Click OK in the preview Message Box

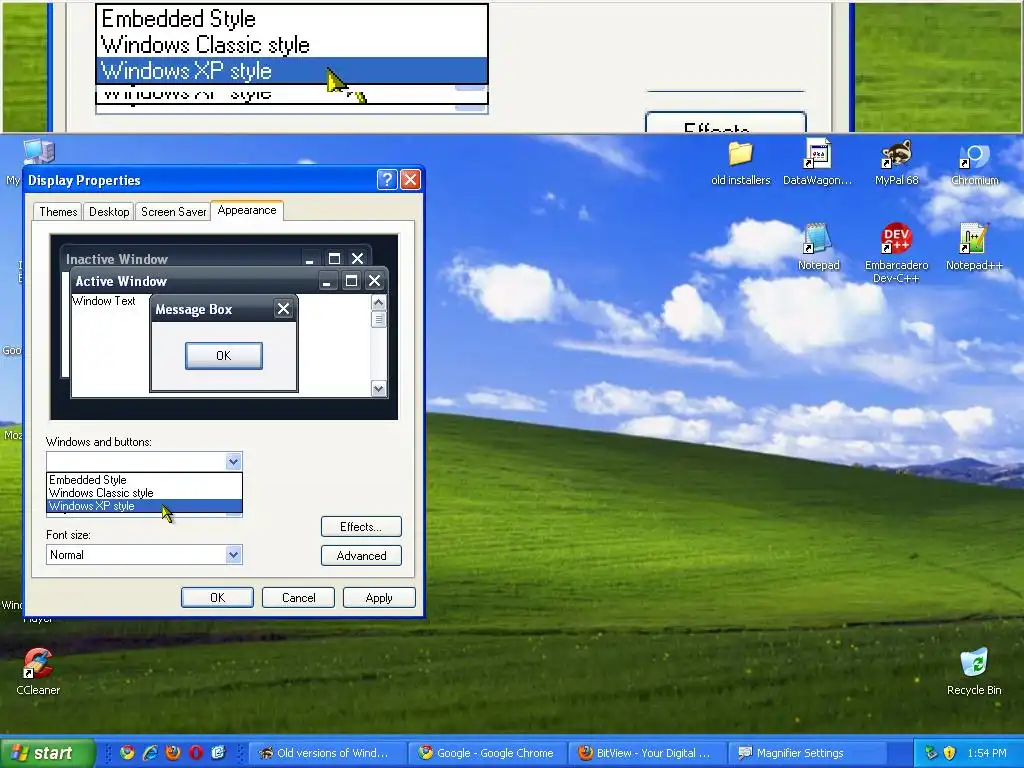[224, 355]
